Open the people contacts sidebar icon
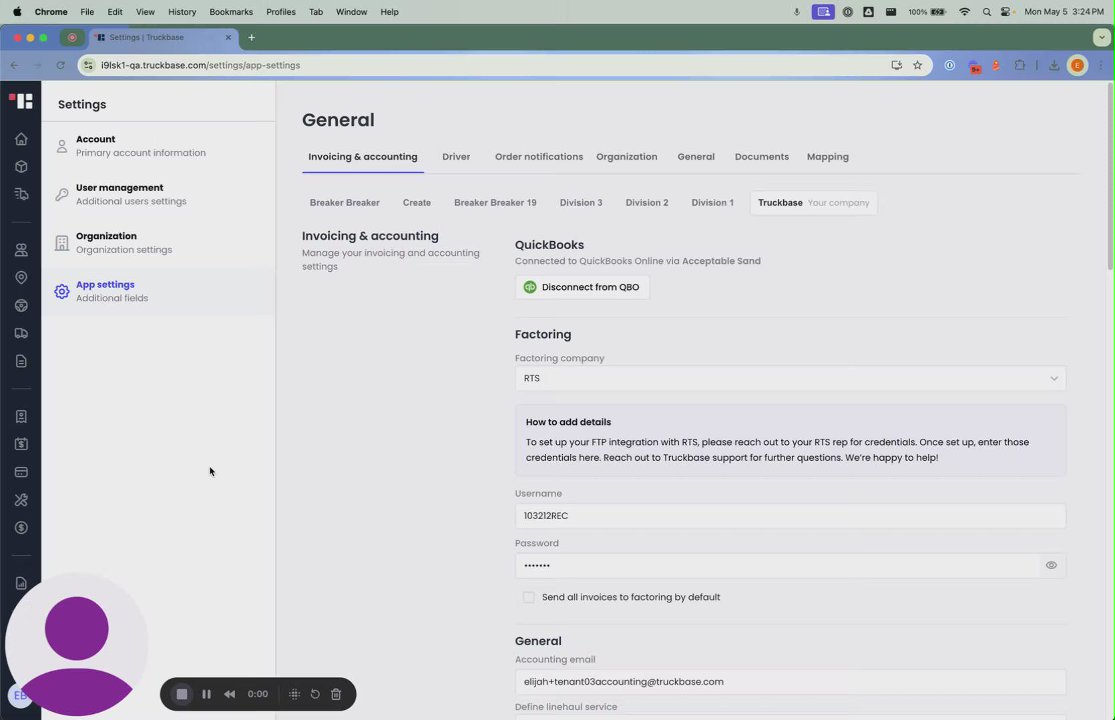The height and width of the screenshot is (720, 1115). click(x=21, y=249)
